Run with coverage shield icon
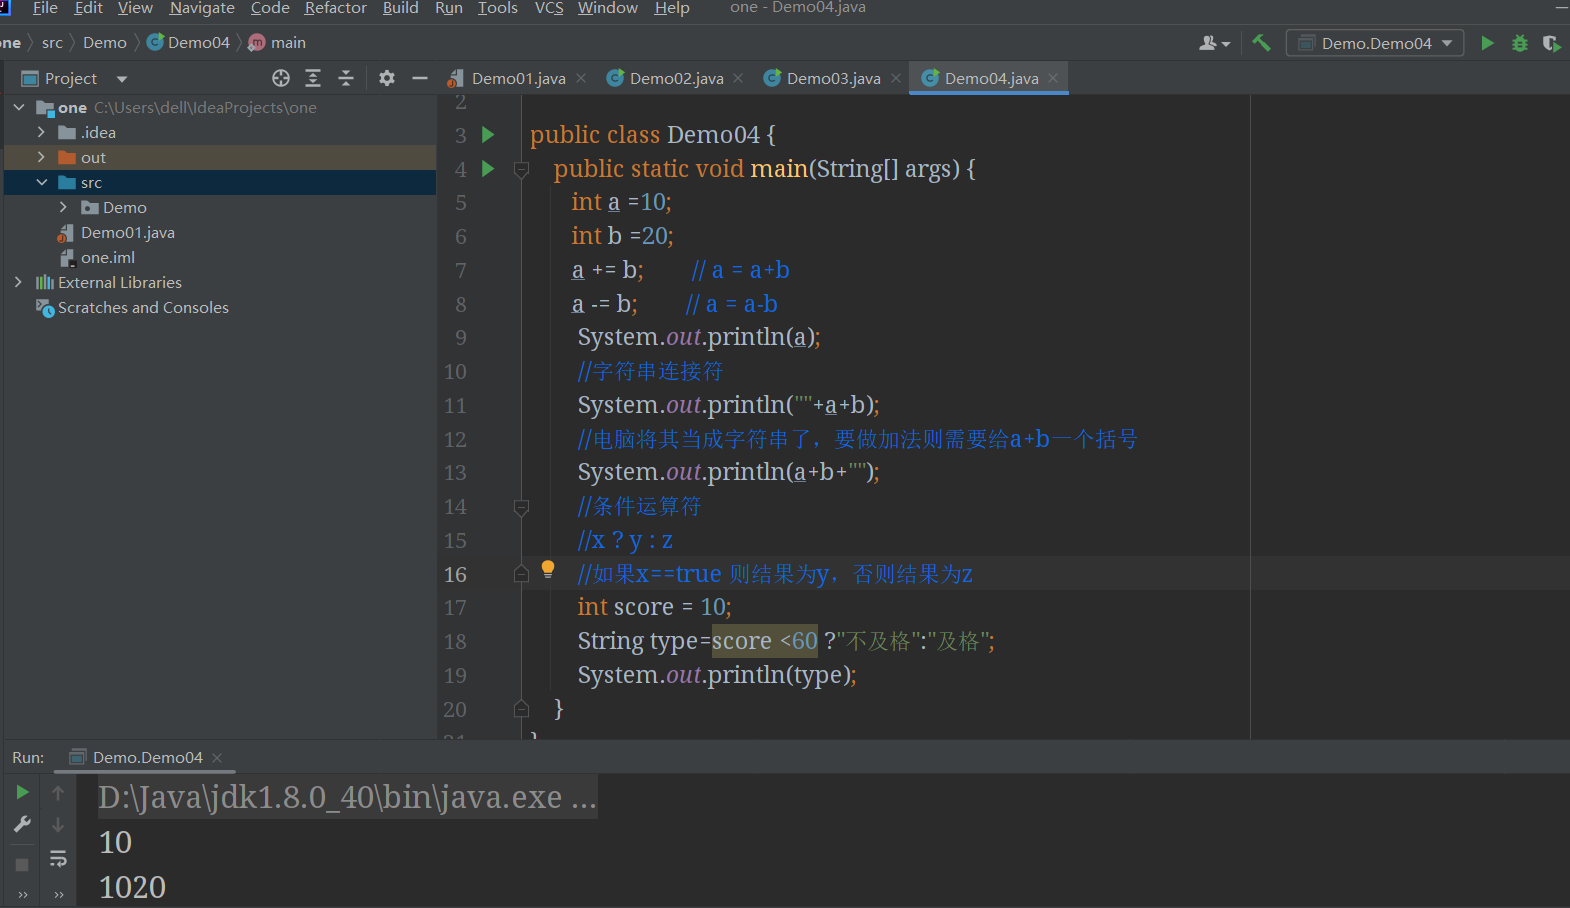The height and width of the screenshot is (908, 1570). 1551,43
